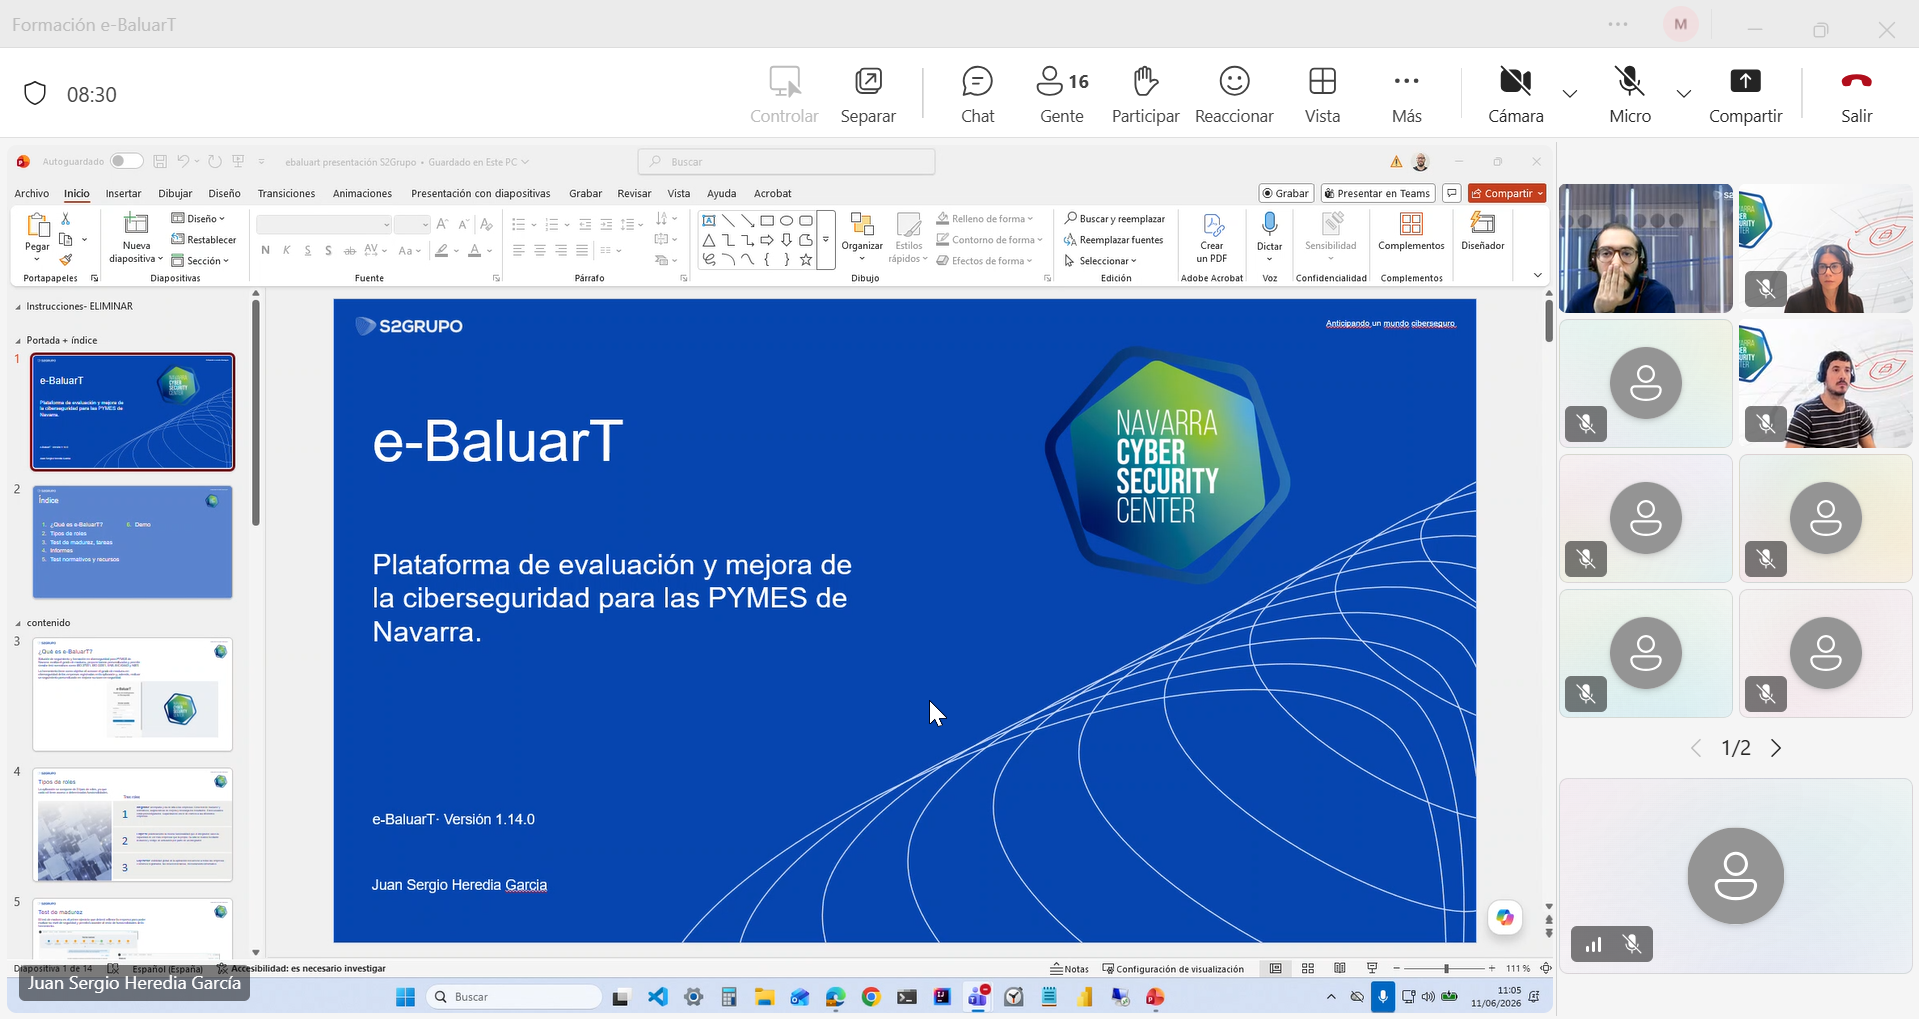Show the Gente participants list
This screenshot has height=1019, width=1919.
point(1062,95)
